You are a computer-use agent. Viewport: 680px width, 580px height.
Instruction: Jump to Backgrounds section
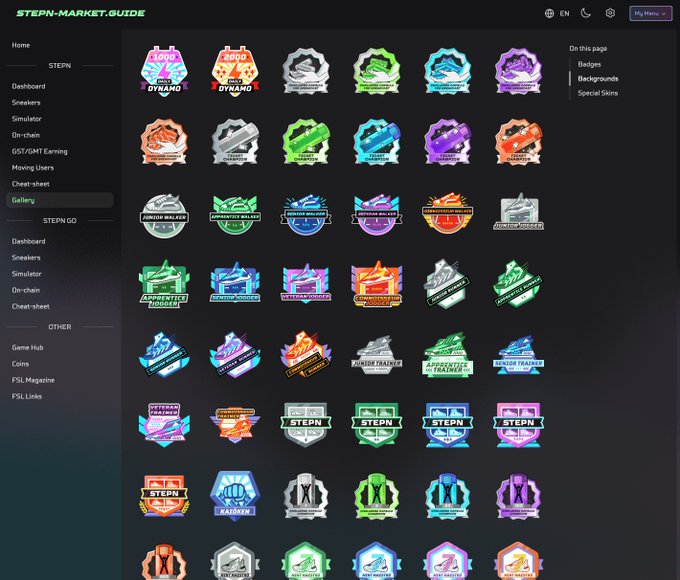click(598, 79)
